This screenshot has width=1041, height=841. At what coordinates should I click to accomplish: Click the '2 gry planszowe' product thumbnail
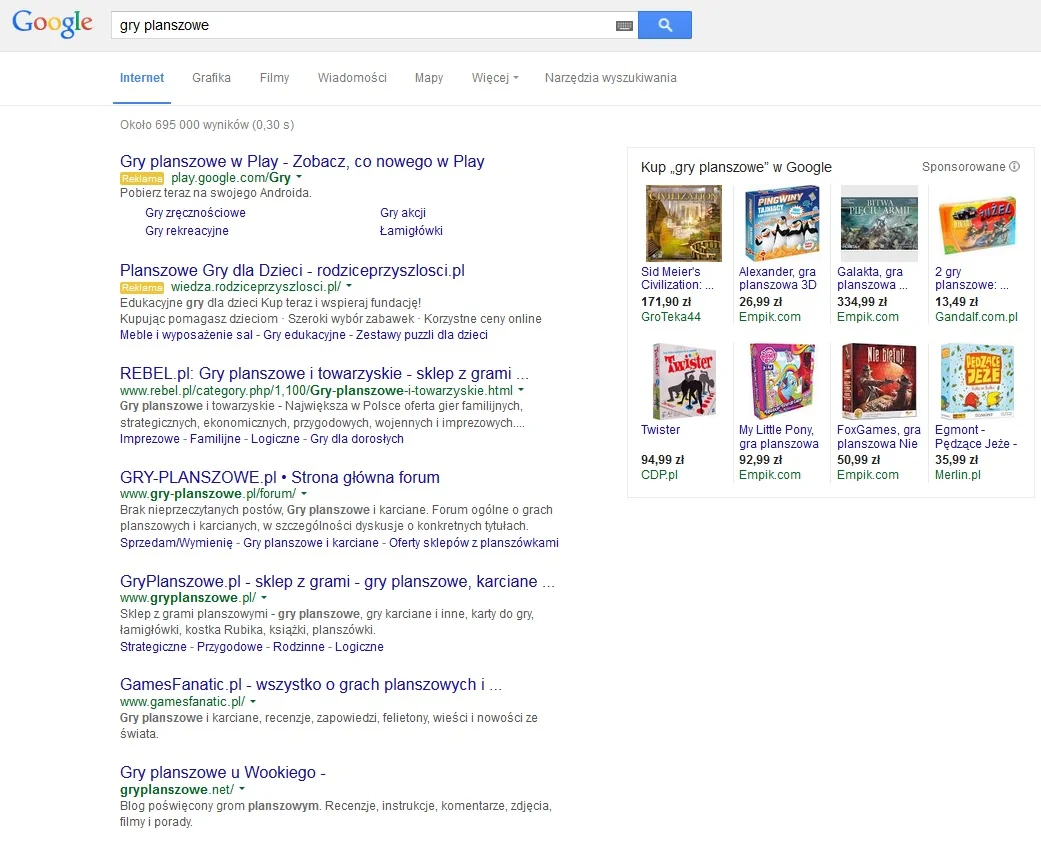(x=977, y=224)
